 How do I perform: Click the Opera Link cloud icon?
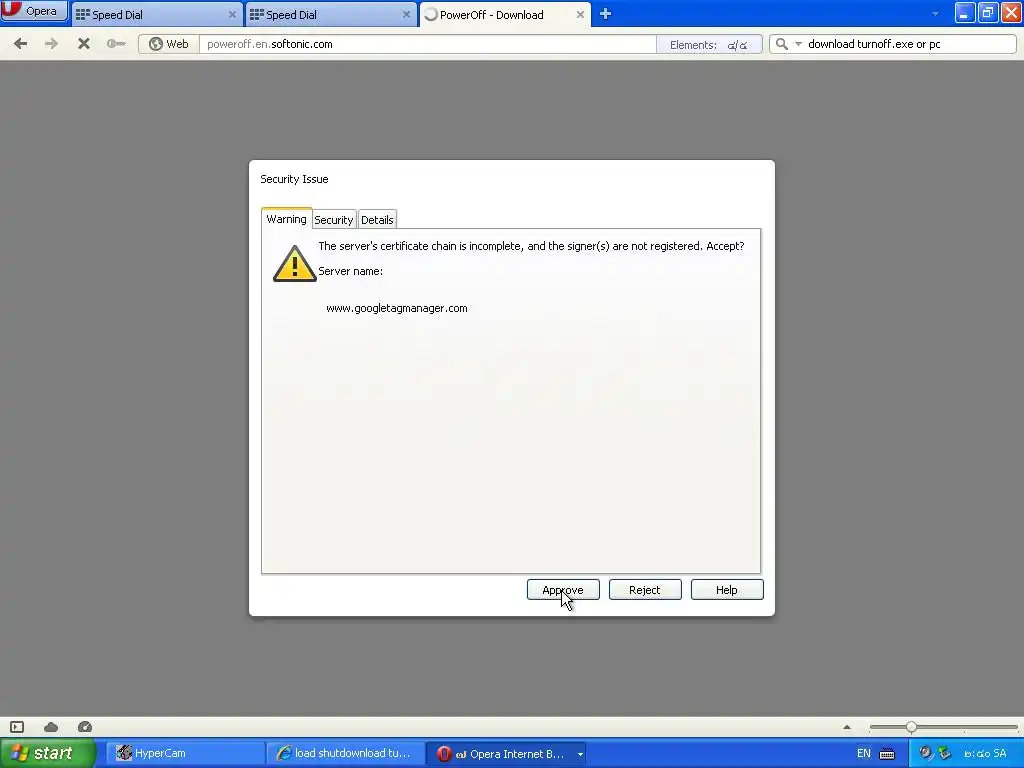51,727
